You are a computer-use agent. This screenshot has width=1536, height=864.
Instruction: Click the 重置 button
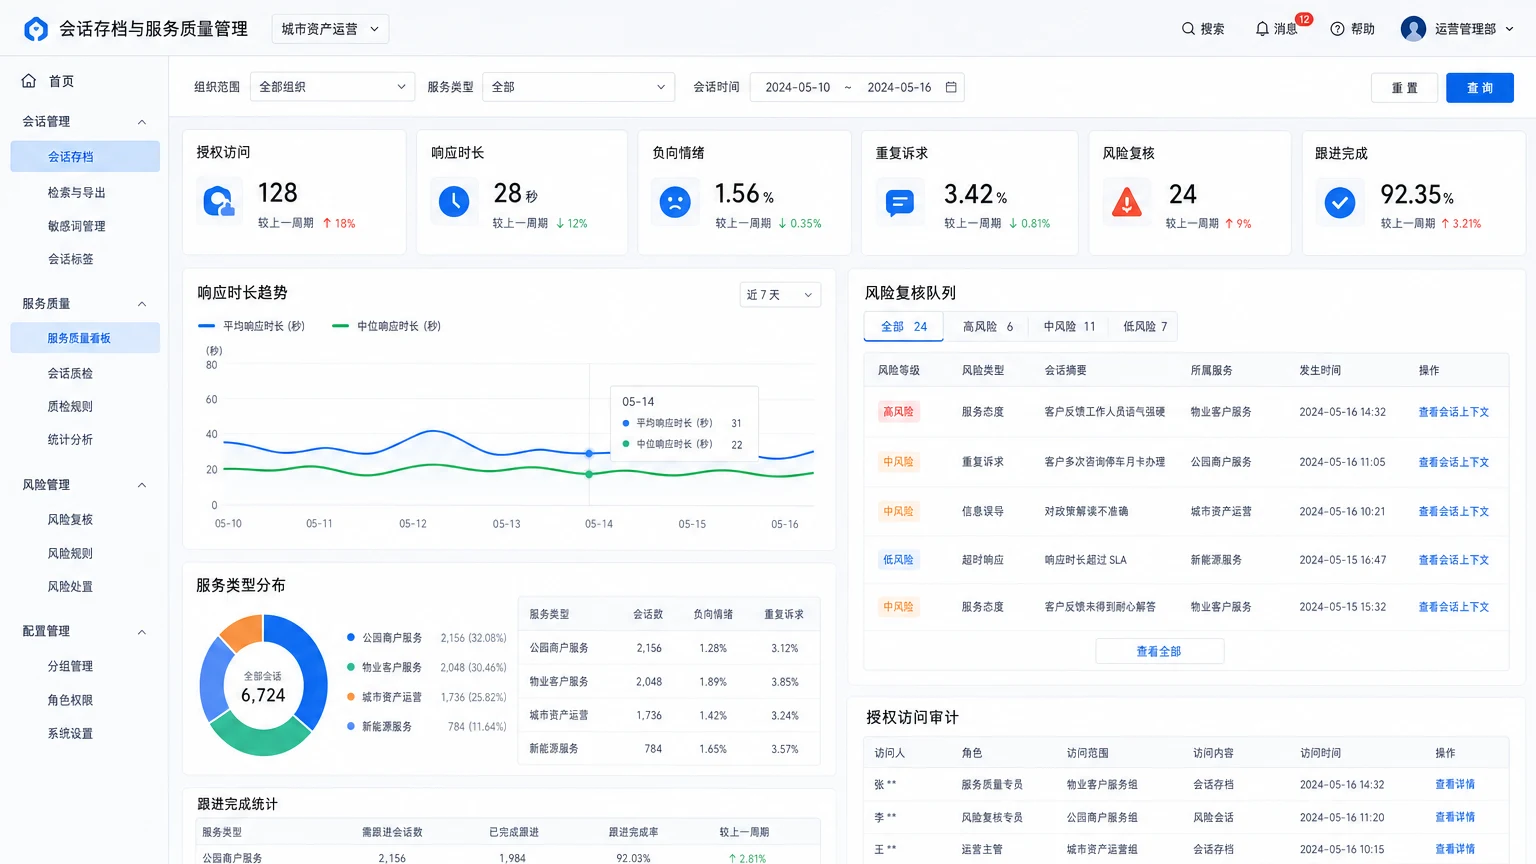point(1404,88)
